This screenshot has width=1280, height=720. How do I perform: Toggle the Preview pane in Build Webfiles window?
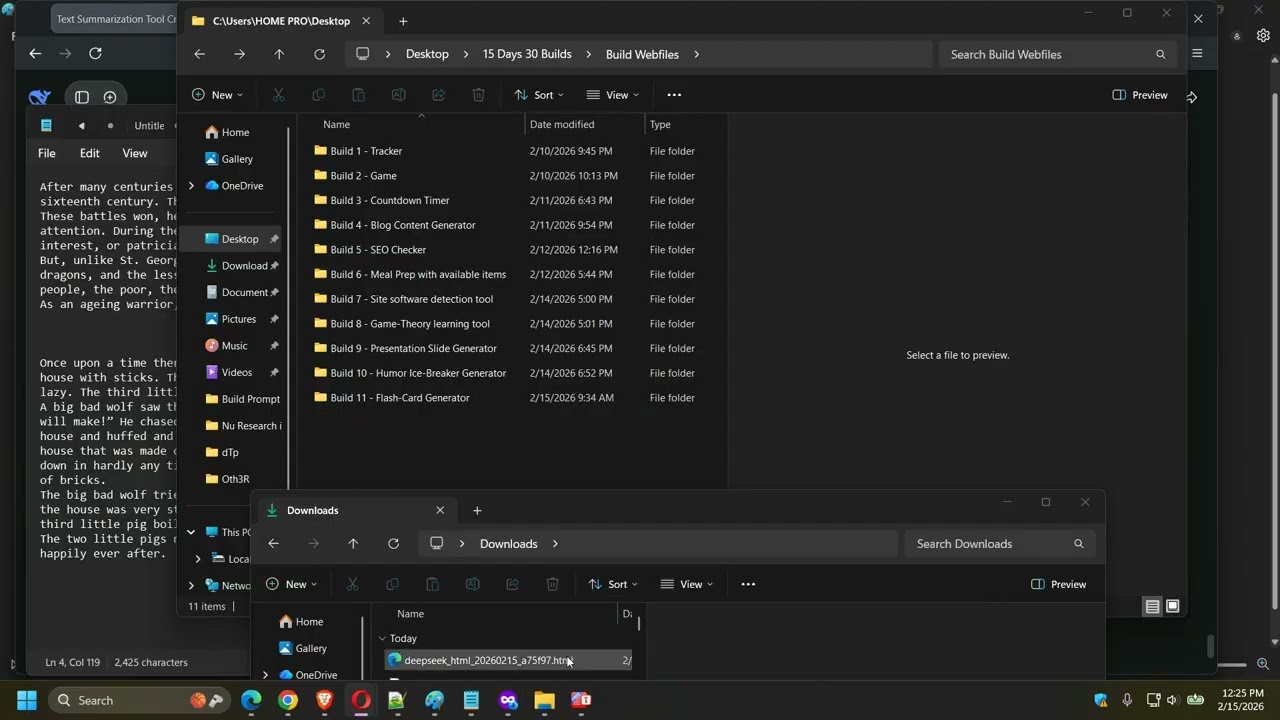[x=1140, y=95]
